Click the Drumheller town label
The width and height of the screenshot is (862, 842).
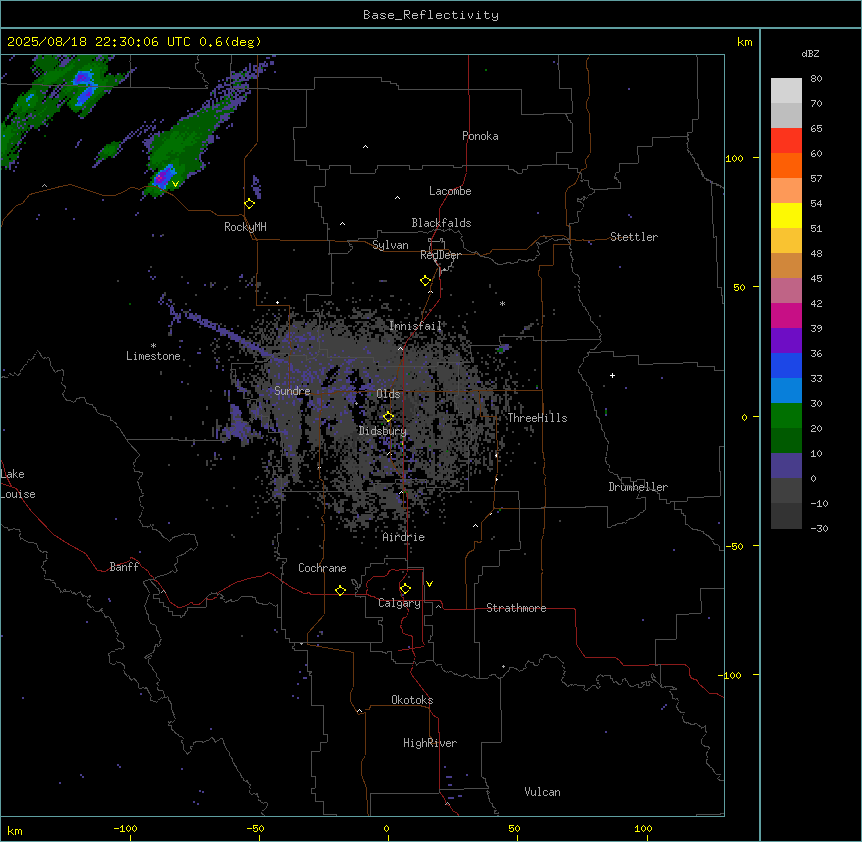(x=638, y=487)
